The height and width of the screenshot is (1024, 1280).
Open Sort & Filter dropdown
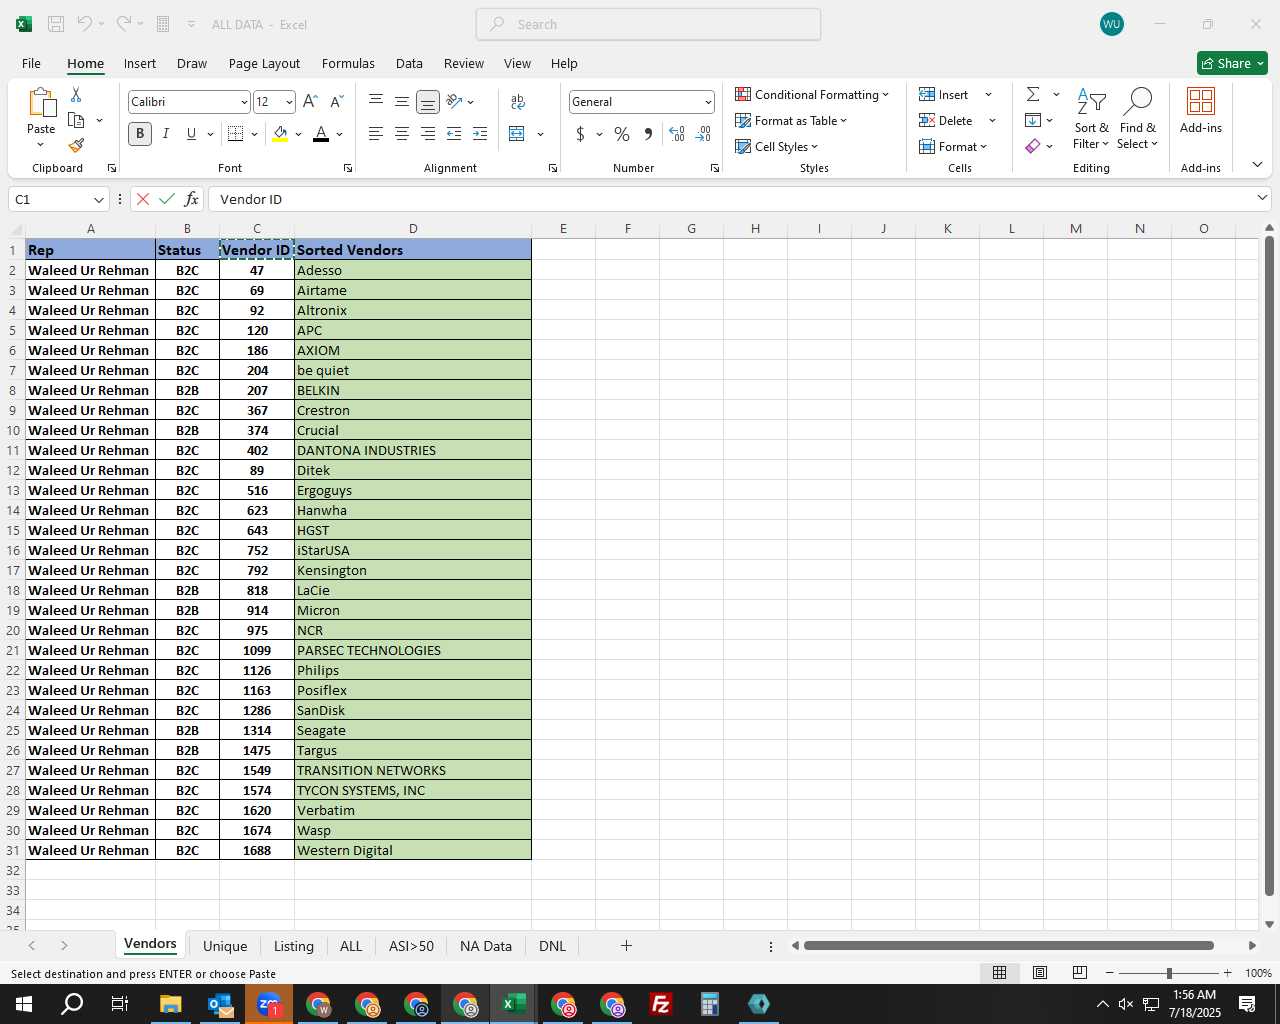pyautogui.click(x=1091, y=119)
